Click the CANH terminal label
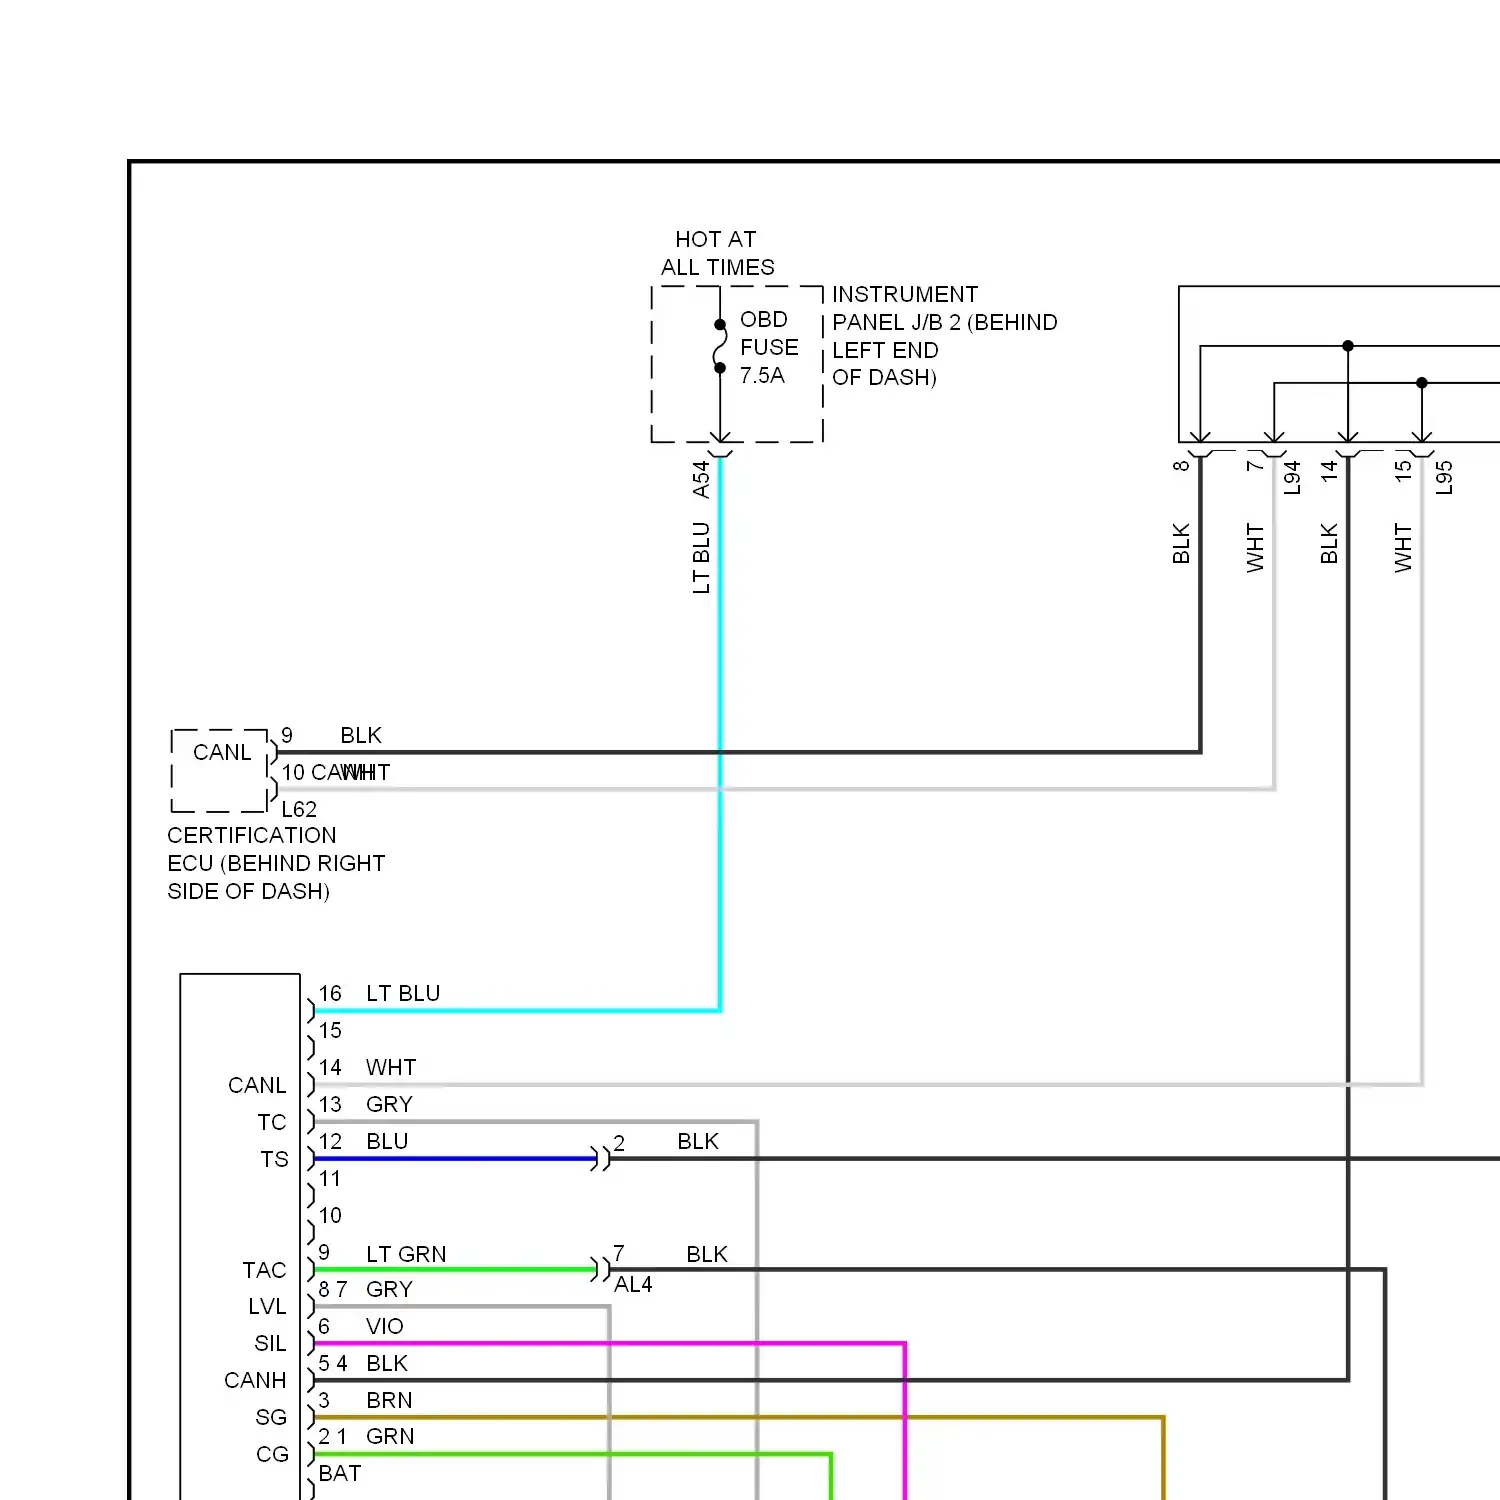Screen dimensions: 1500x1500 click(255, 1380)
